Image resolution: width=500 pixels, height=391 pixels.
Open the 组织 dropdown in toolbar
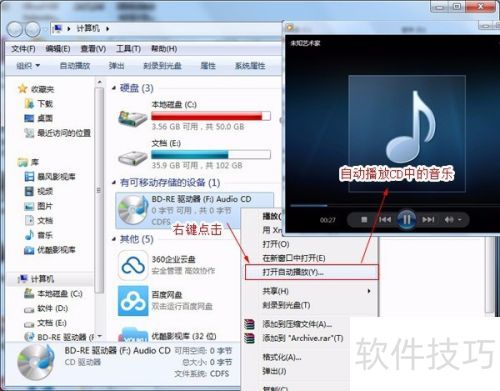coord(28,66)
